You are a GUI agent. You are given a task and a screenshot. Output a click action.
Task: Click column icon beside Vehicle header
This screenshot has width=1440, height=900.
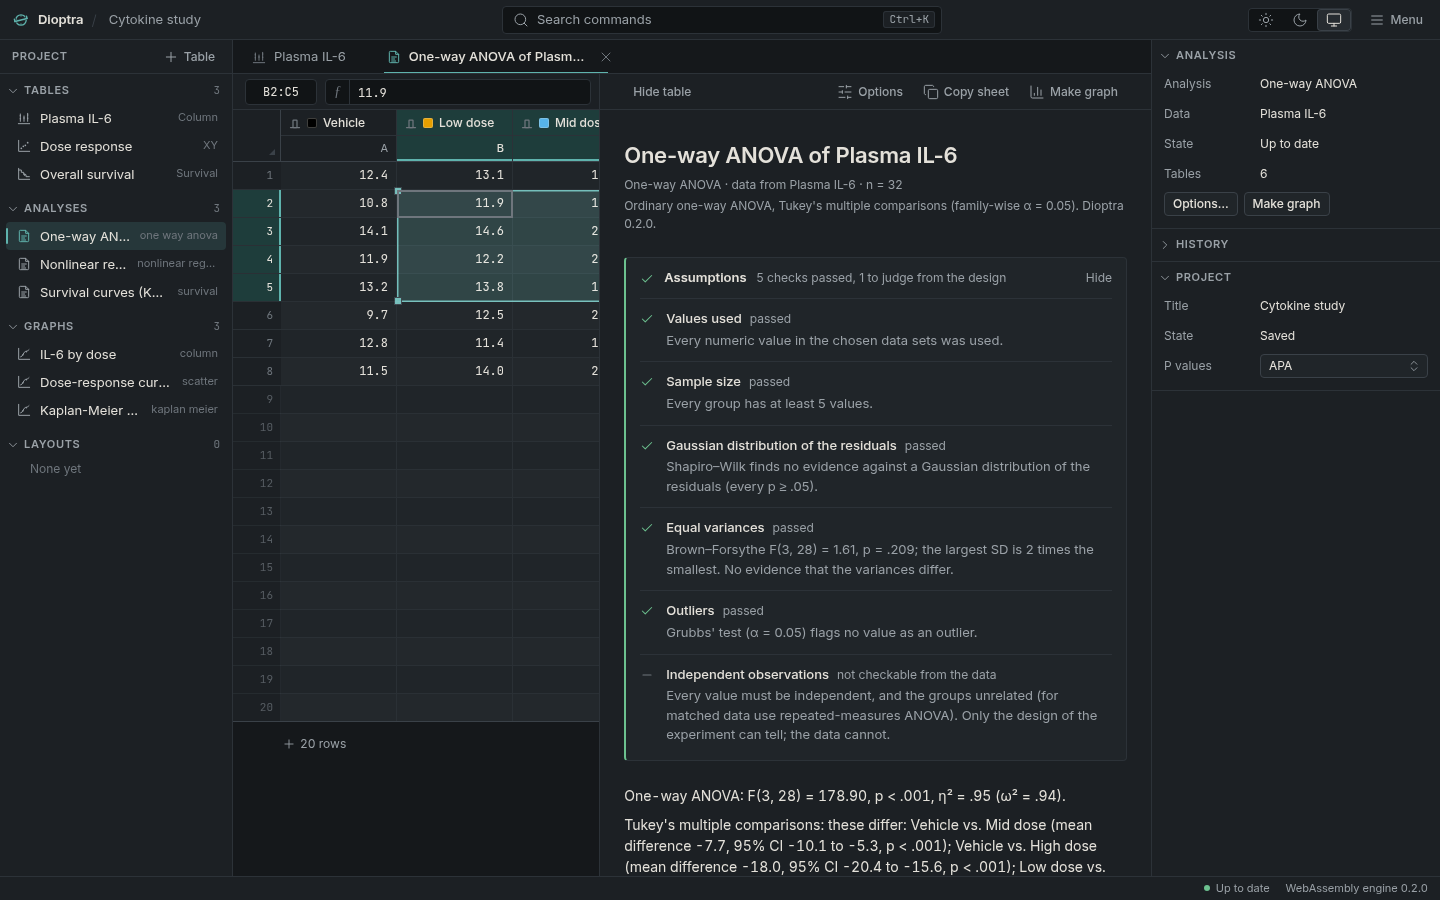coord(295,123)
